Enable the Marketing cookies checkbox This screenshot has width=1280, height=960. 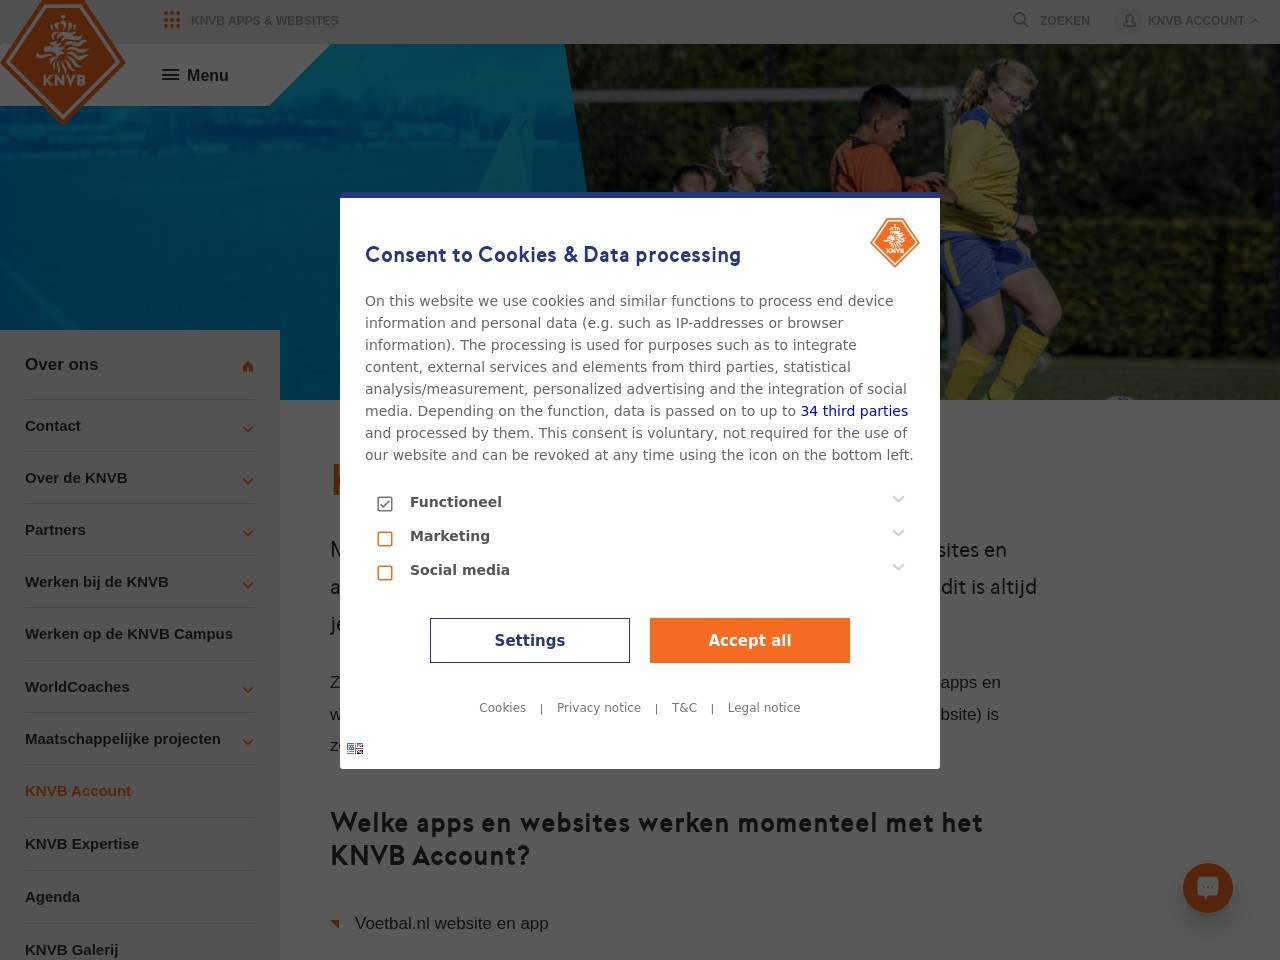[x=385, y=538]
